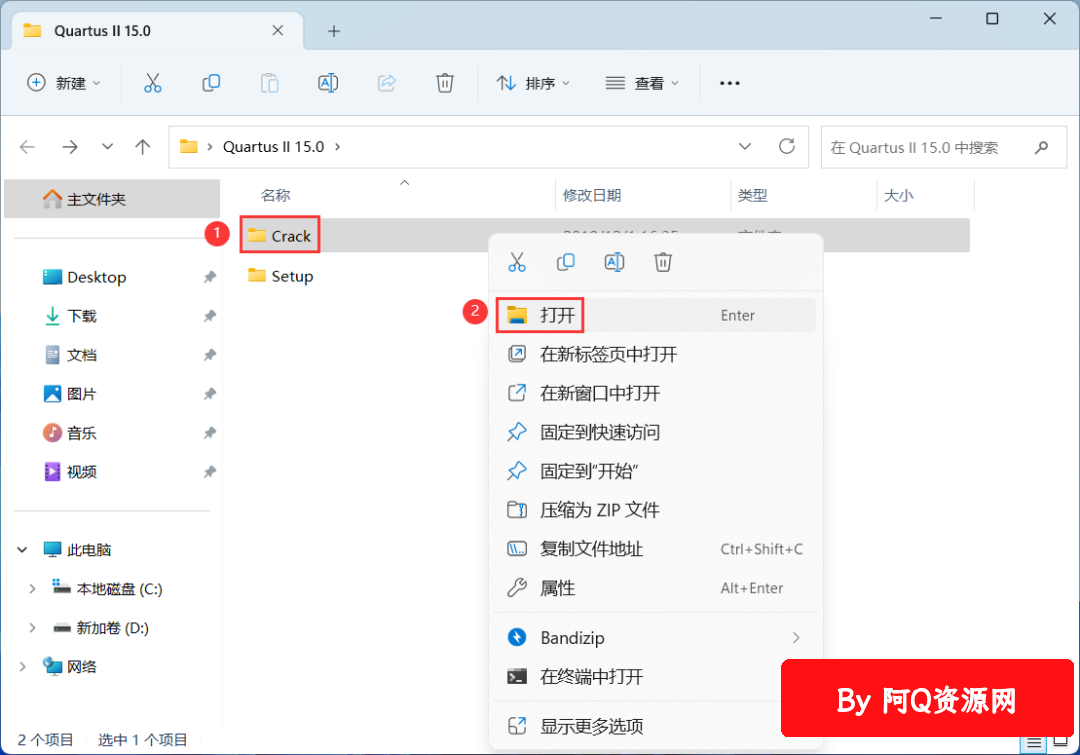Go forward with the right arrow
1080x755 pixels.
tap(70, 147)
